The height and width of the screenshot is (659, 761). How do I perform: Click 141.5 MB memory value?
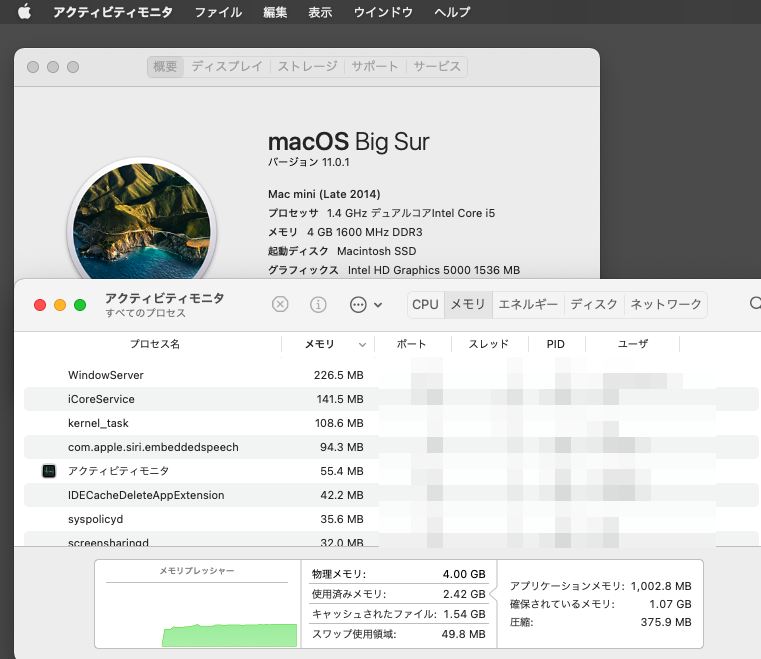click(340, 399)
